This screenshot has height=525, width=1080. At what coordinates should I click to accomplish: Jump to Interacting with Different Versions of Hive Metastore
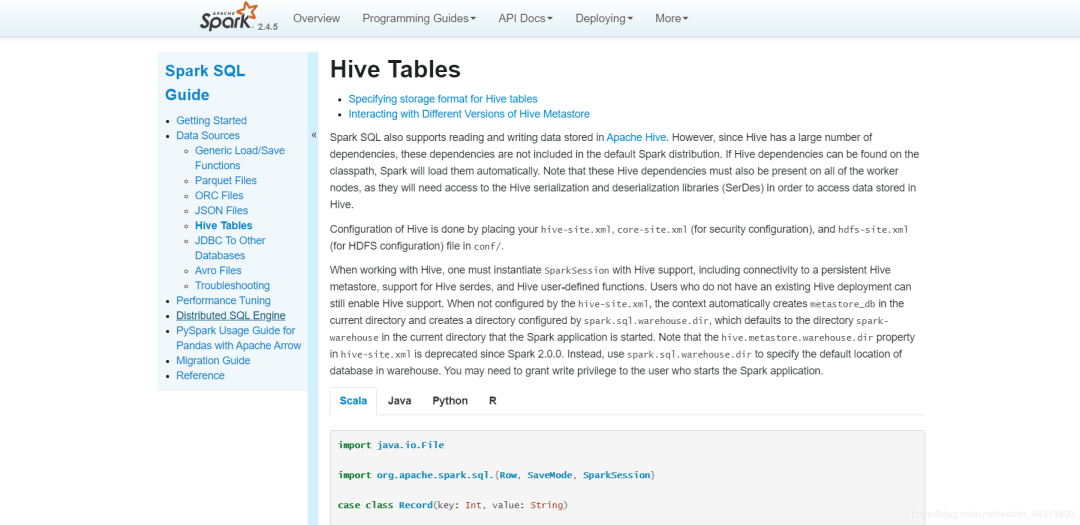click(469, 114)
